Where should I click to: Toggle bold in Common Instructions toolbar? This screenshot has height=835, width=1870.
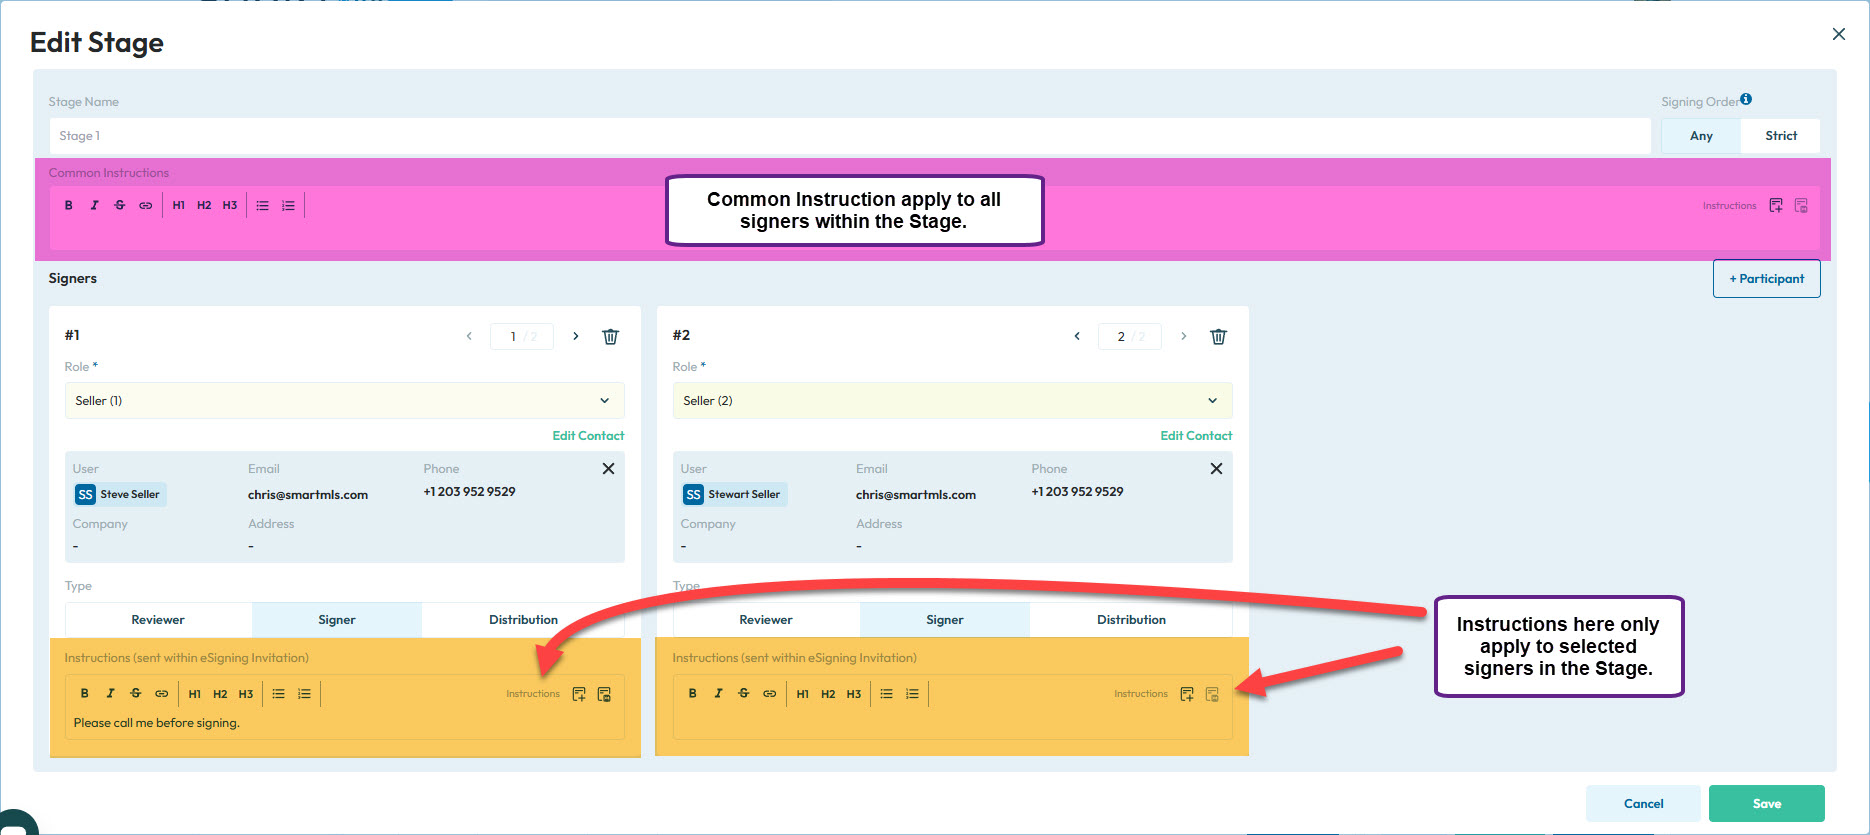point(69,206)
